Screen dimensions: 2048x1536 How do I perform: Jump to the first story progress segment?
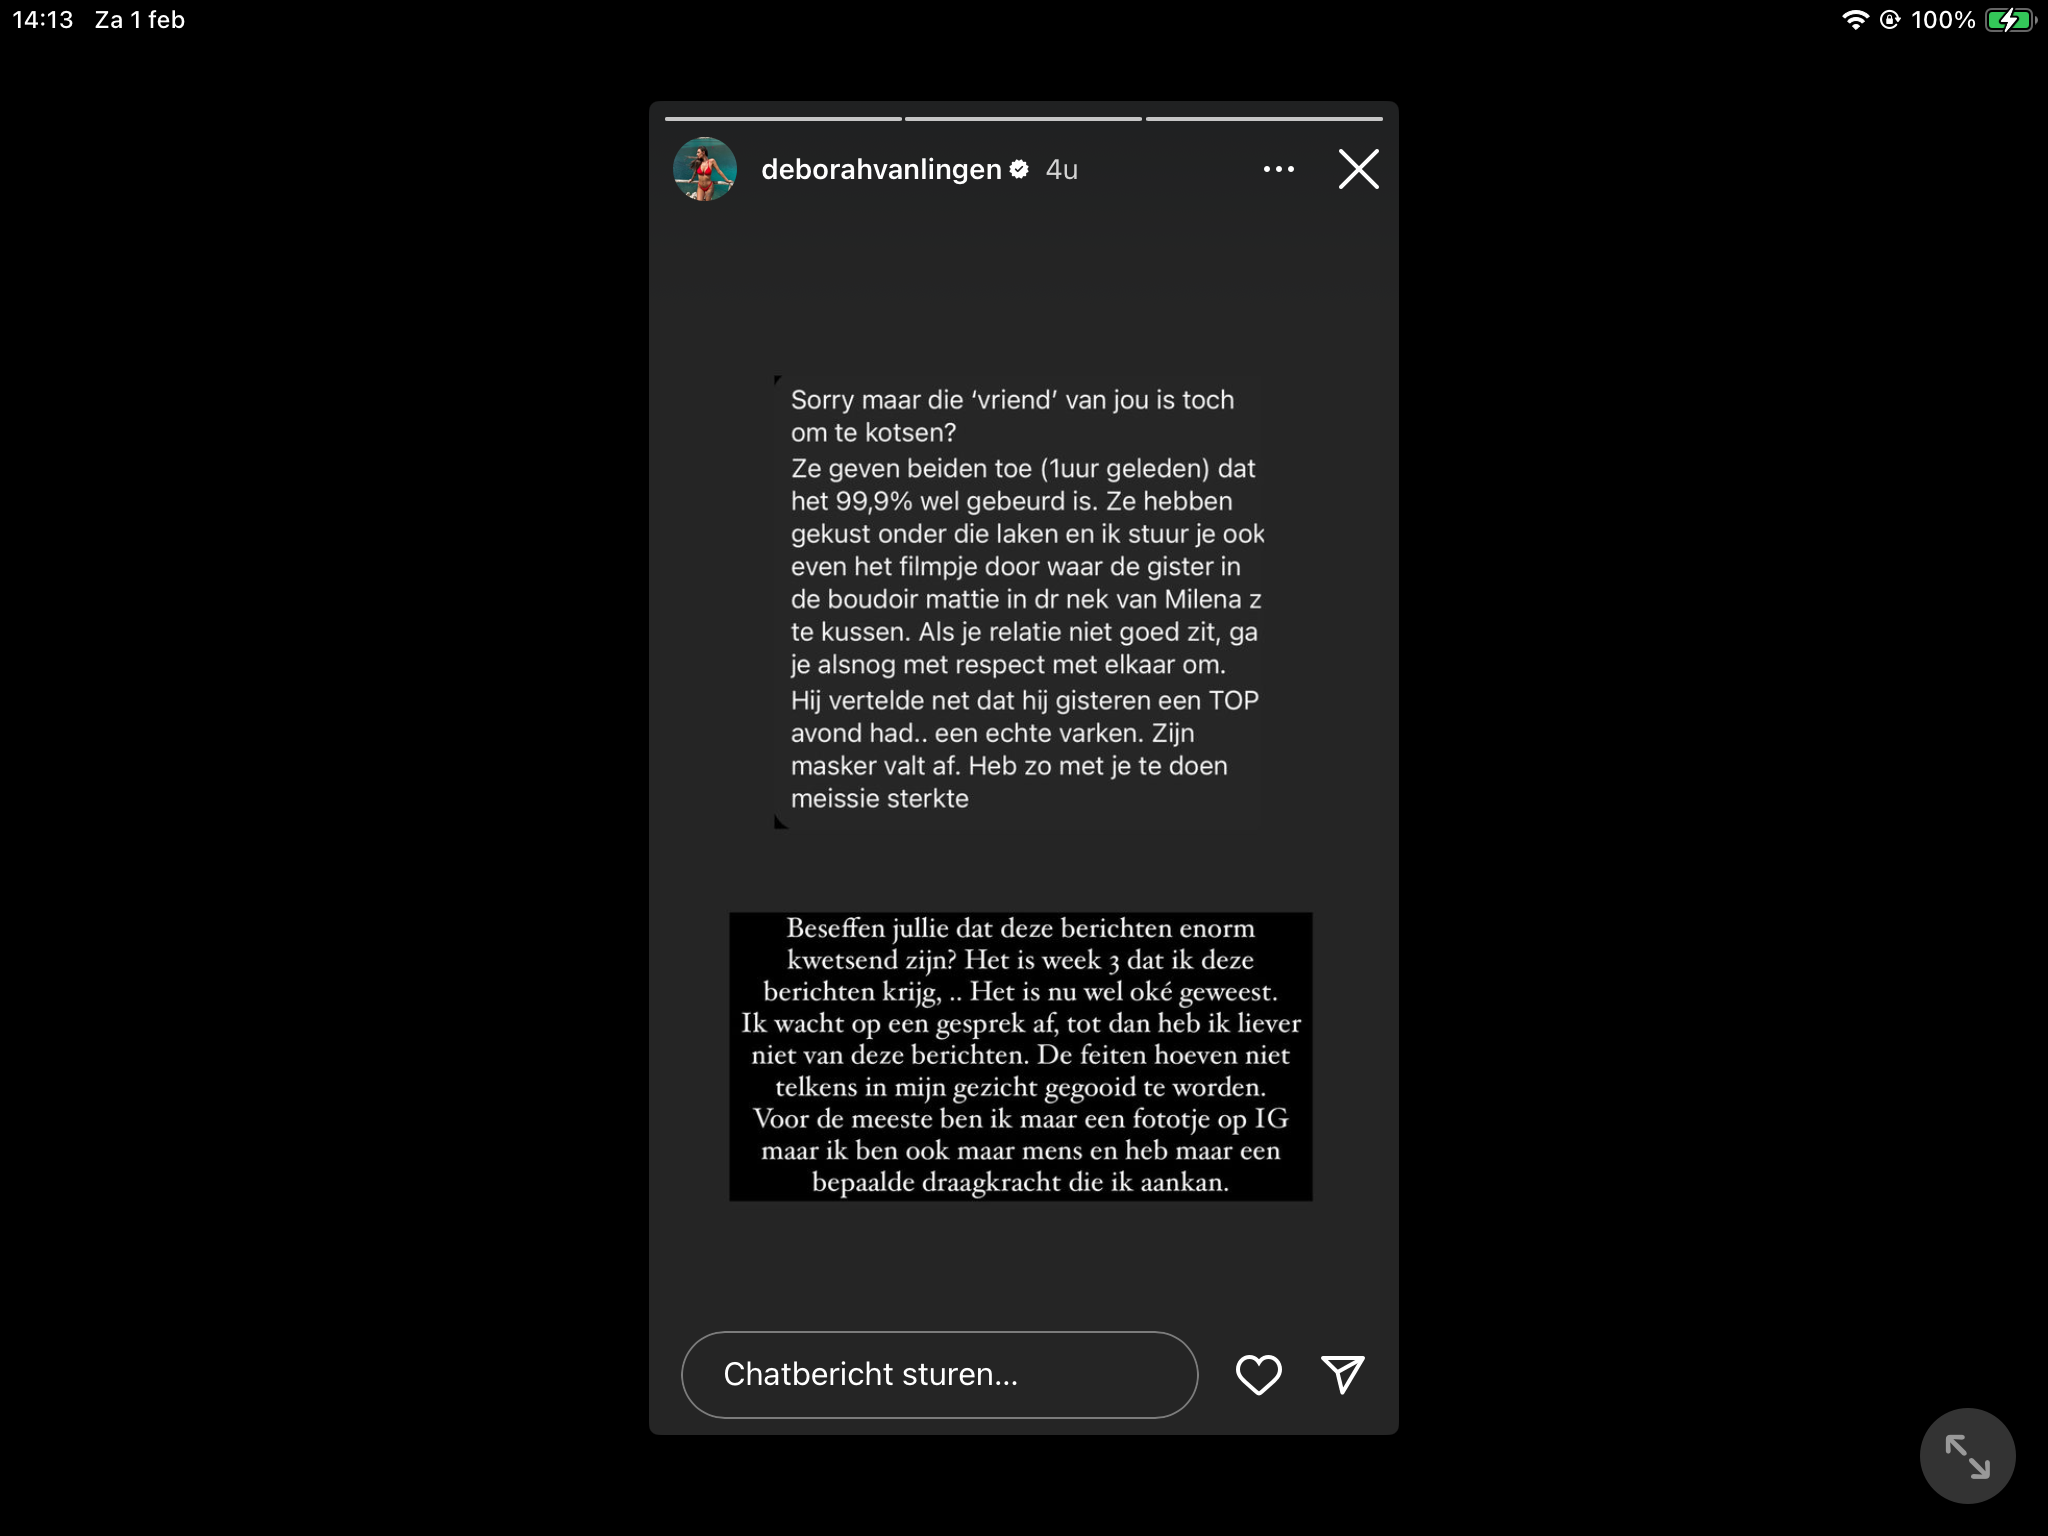(x=783, y=119)
